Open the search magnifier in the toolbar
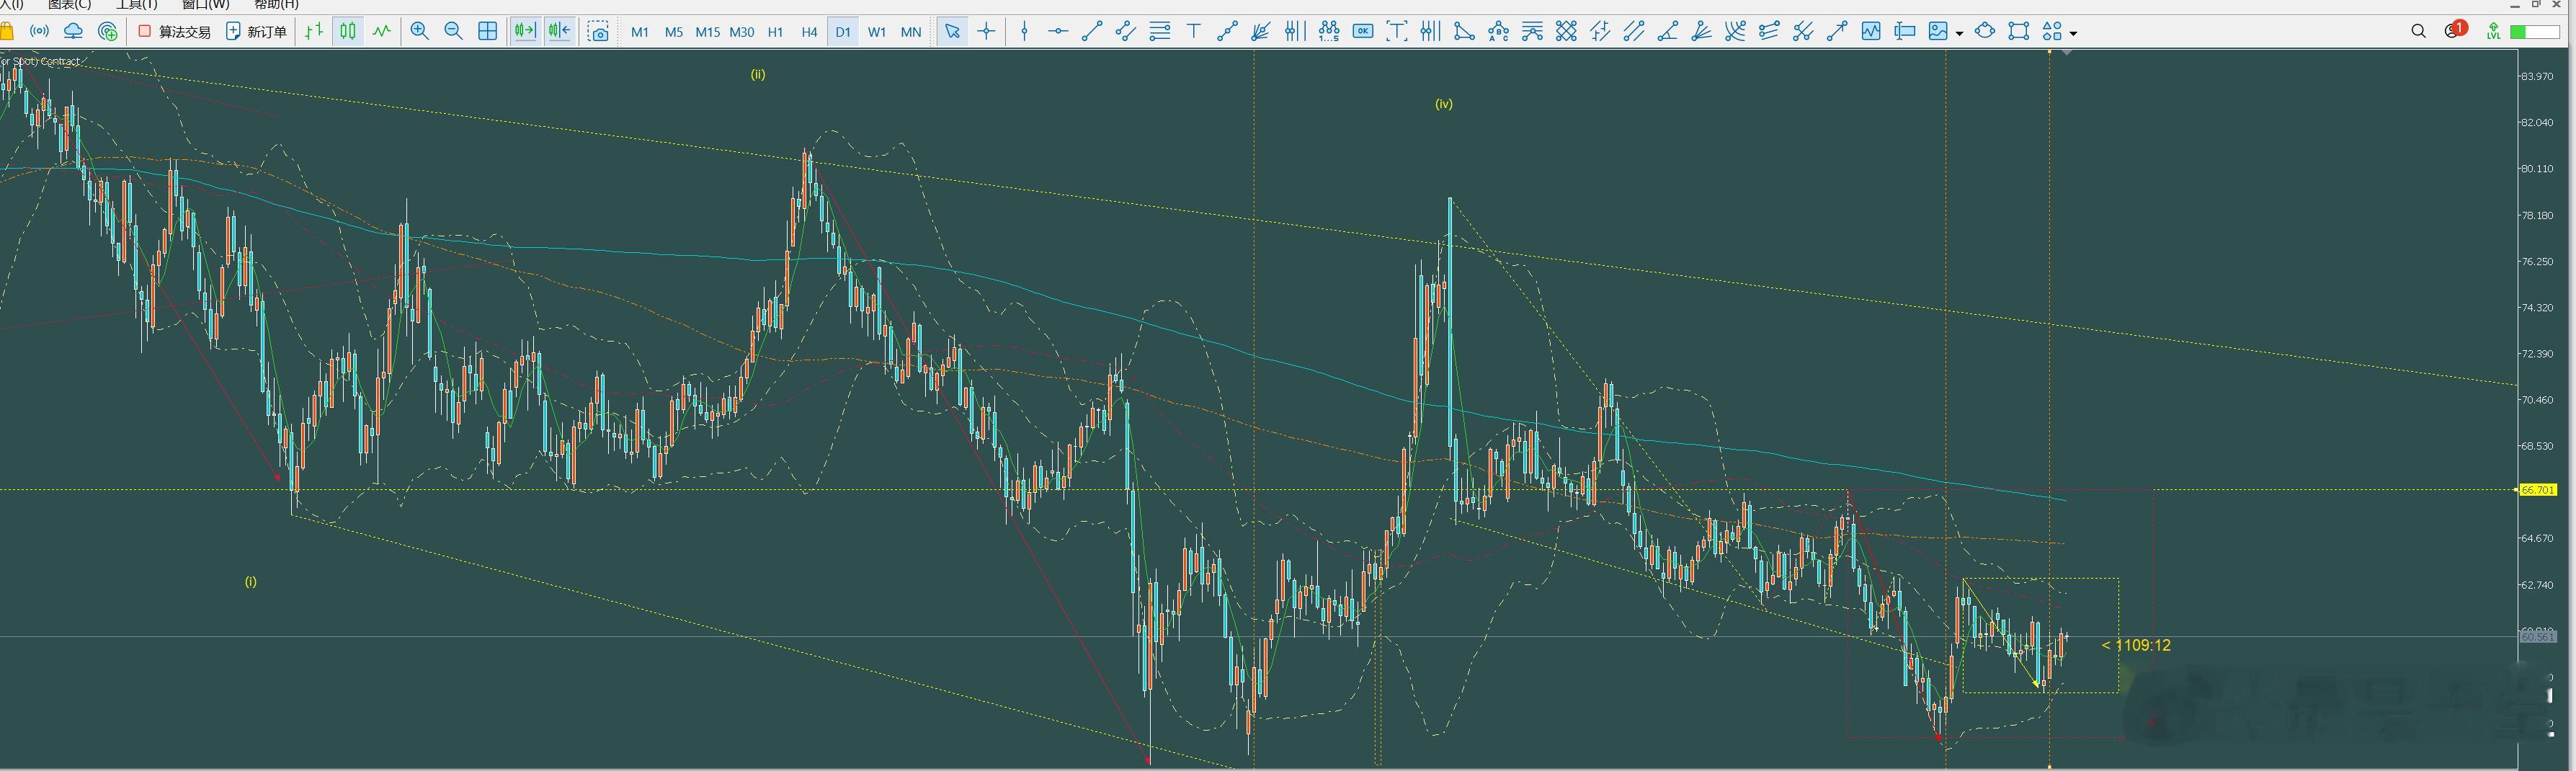The width and height of the screenshot is (2576, 771). click(2419, 32)
